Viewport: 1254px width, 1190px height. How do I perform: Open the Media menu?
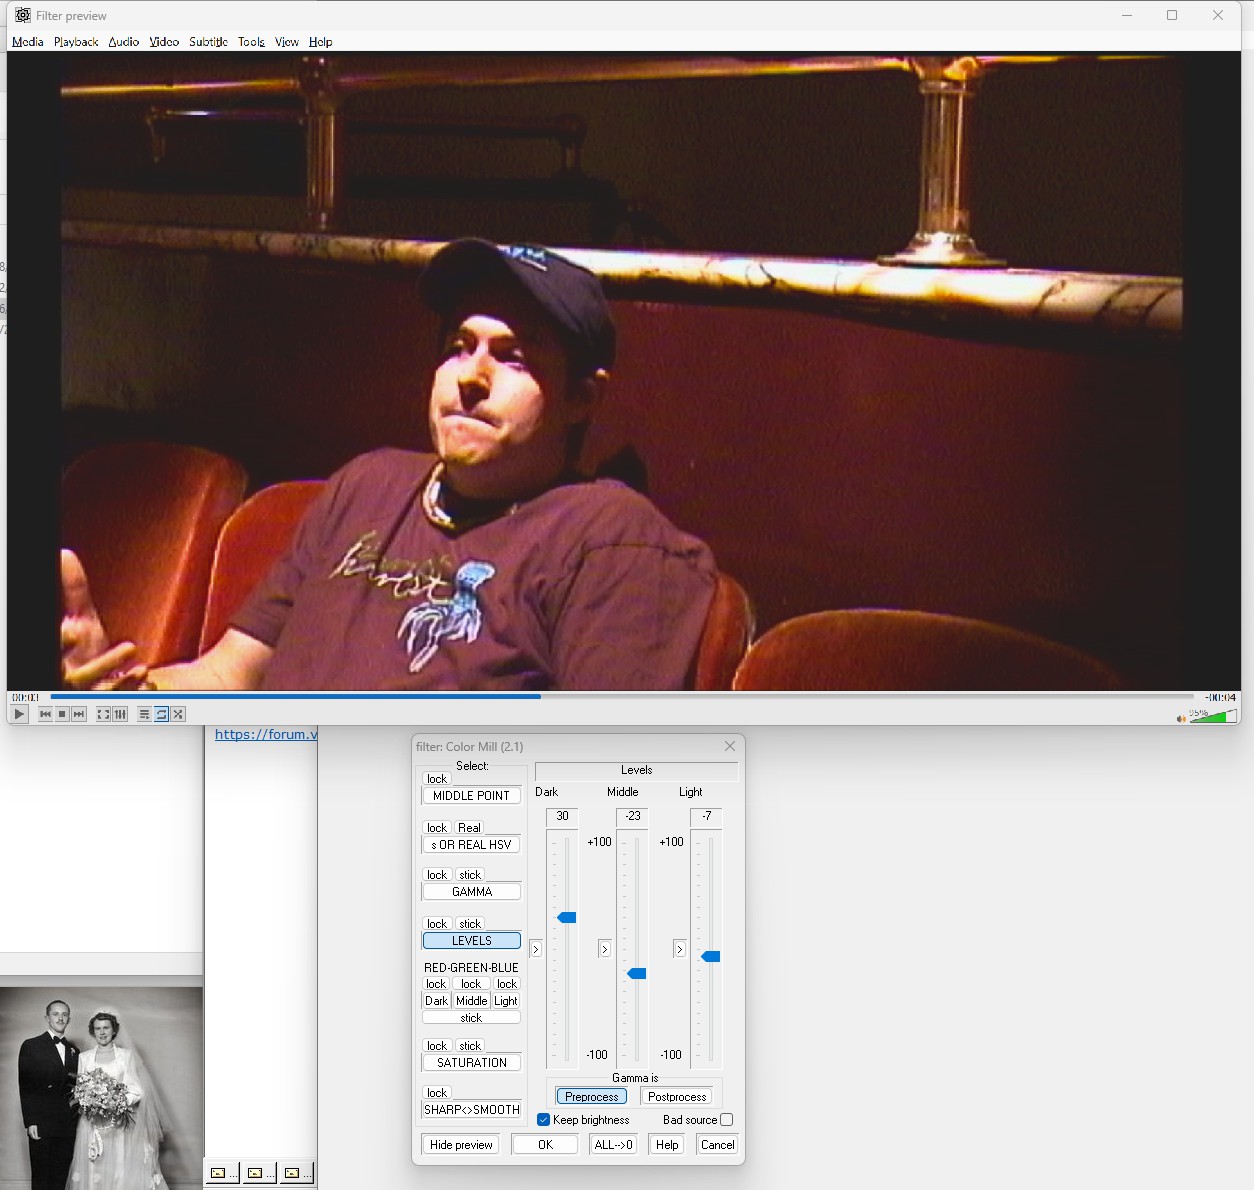(x=27, y=42)
